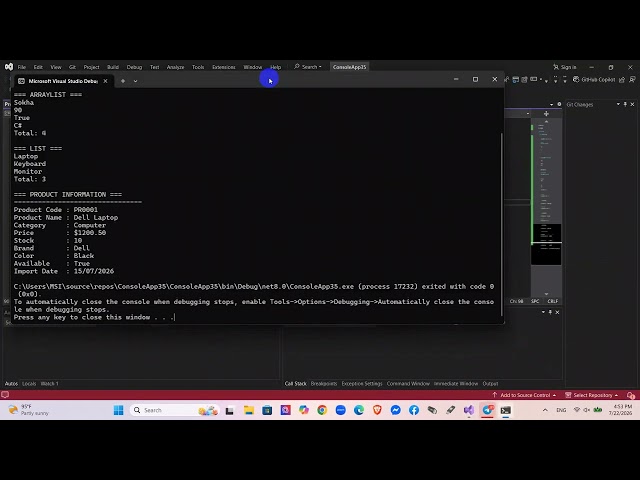Open the Window menu
The height and width of the screenshot is (480, 640).
[x=253, y=67]
